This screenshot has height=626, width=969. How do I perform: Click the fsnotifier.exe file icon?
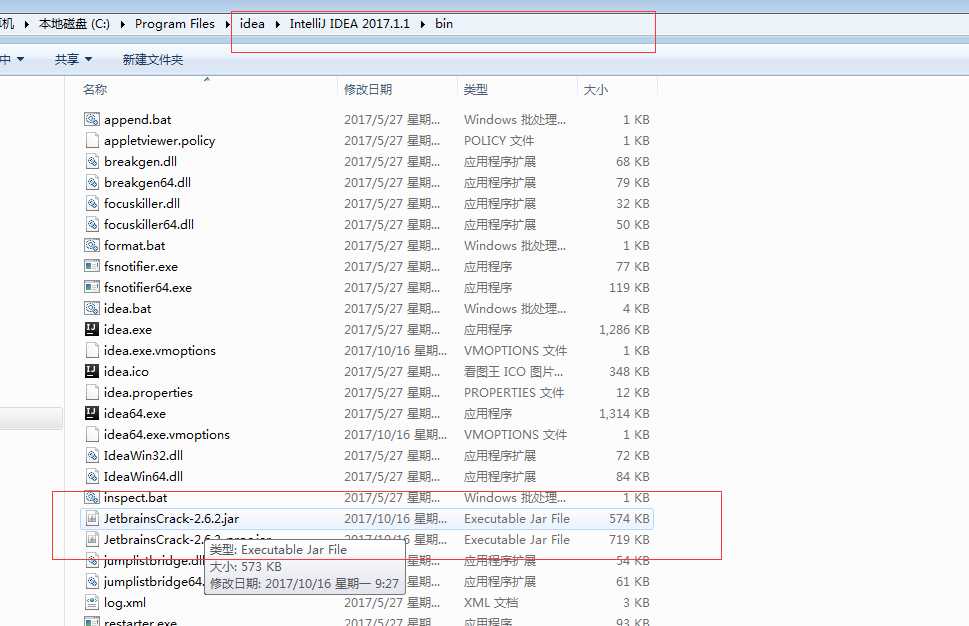(91, 266)
